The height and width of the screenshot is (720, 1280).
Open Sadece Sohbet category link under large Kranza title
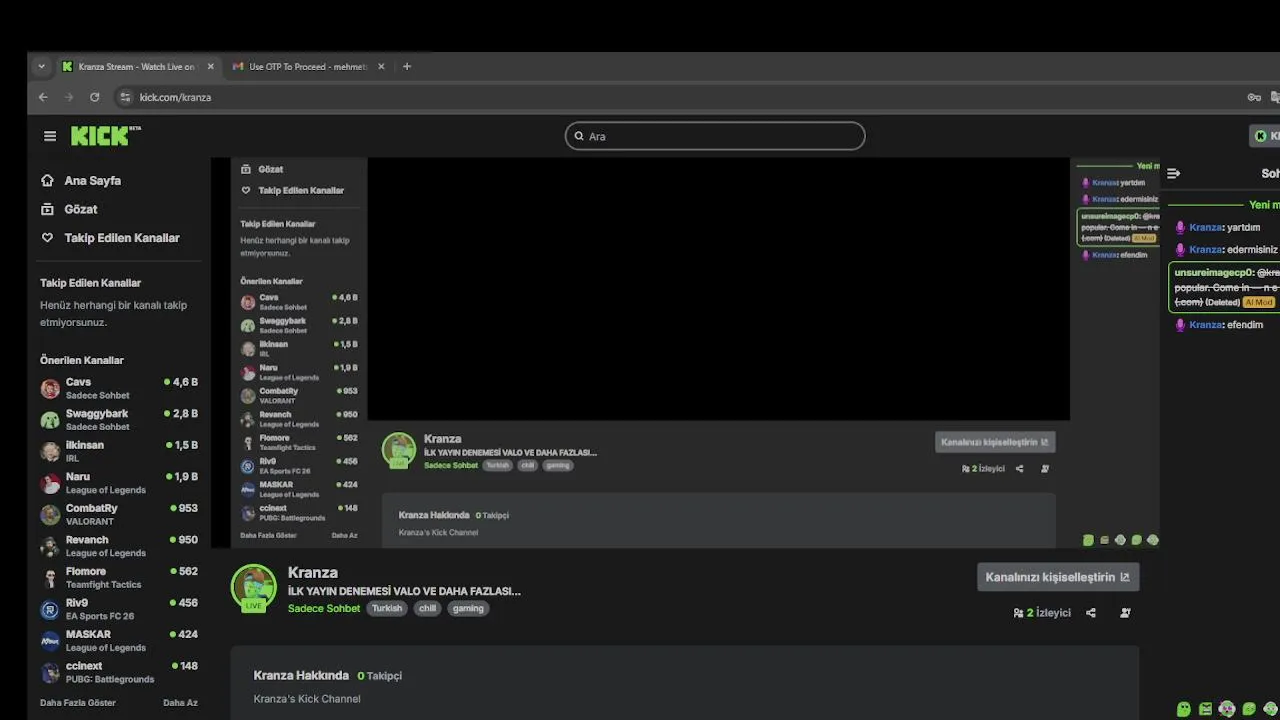[x=324, y=608]
